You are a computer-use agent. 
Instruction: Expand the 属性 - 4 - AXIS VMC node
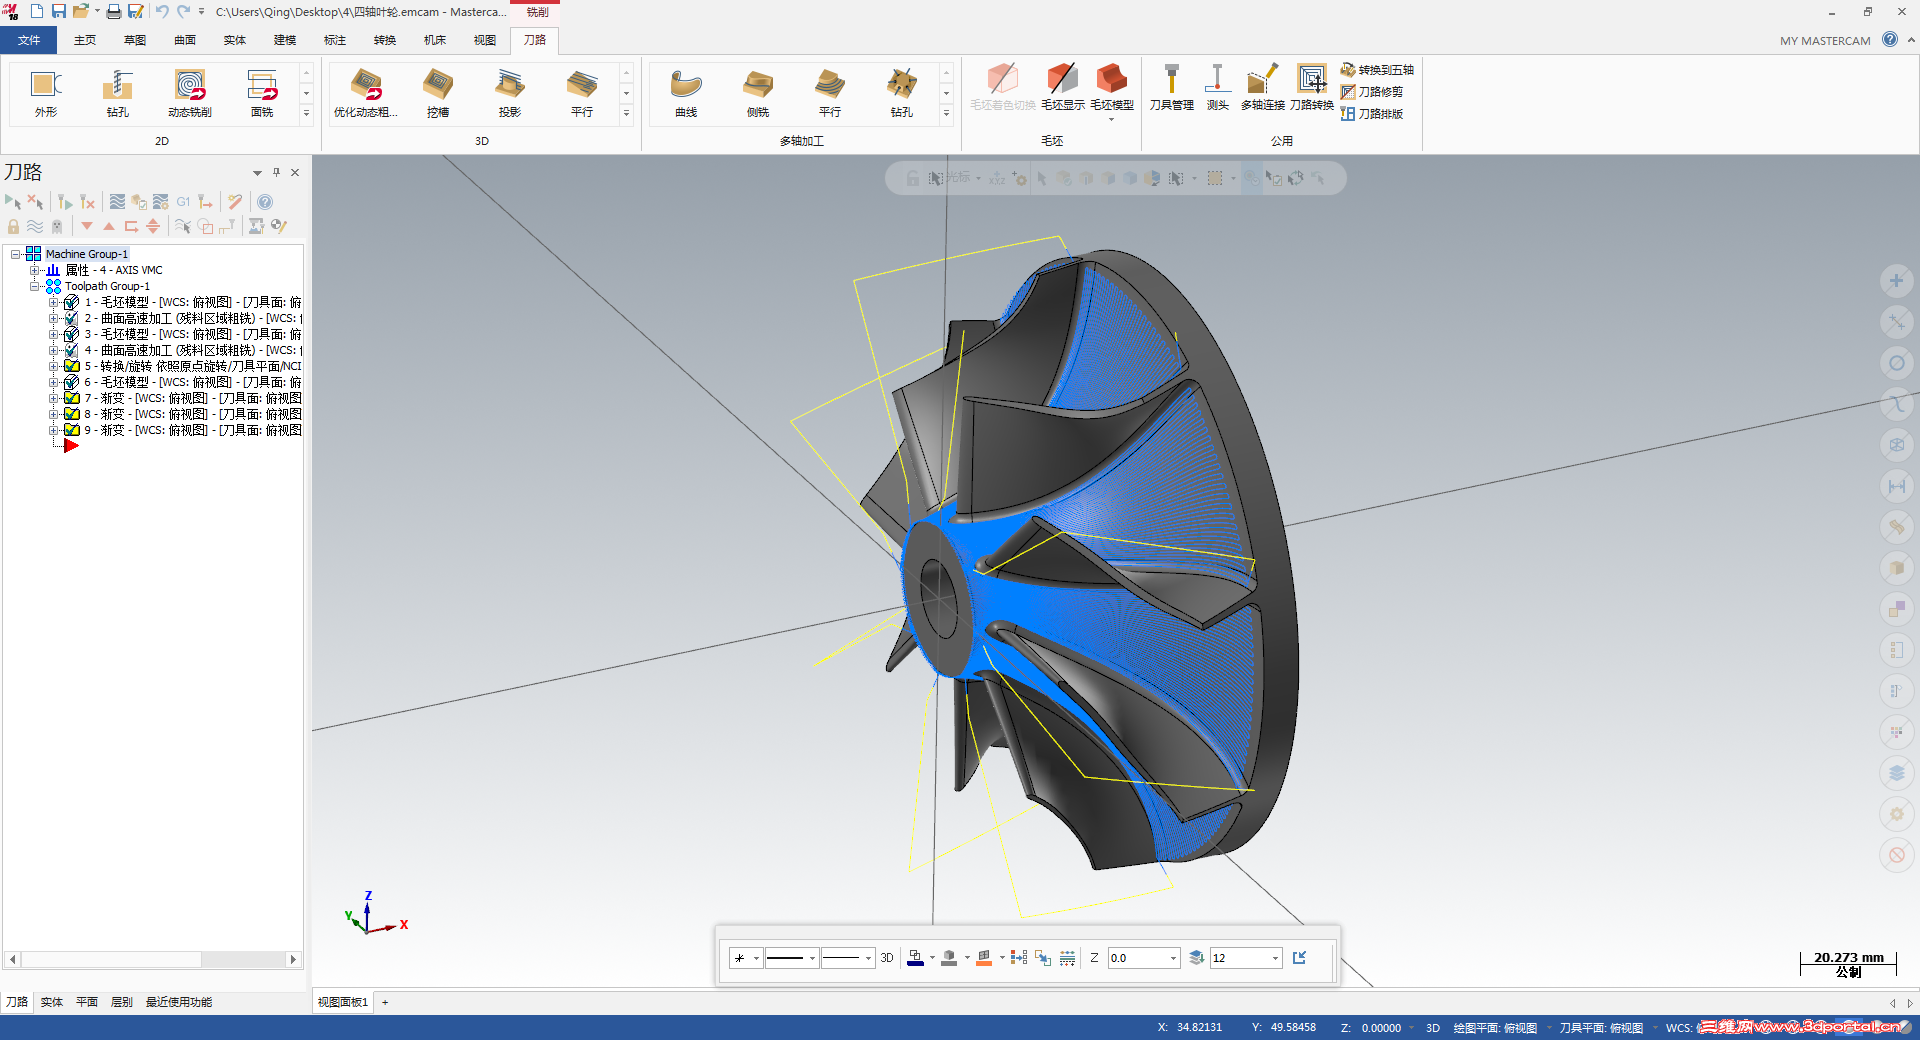35,270
